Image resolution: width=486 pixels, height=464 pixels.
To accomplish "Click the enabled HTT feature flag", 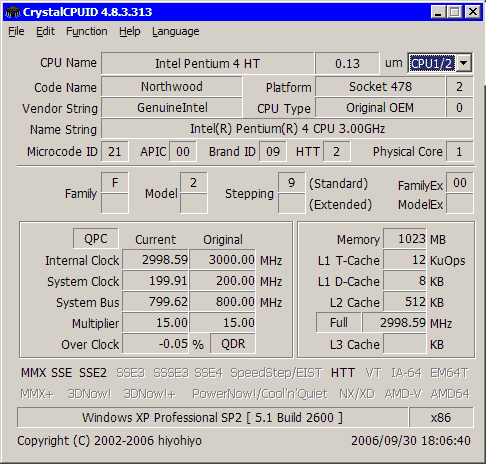I will point(343,373).
